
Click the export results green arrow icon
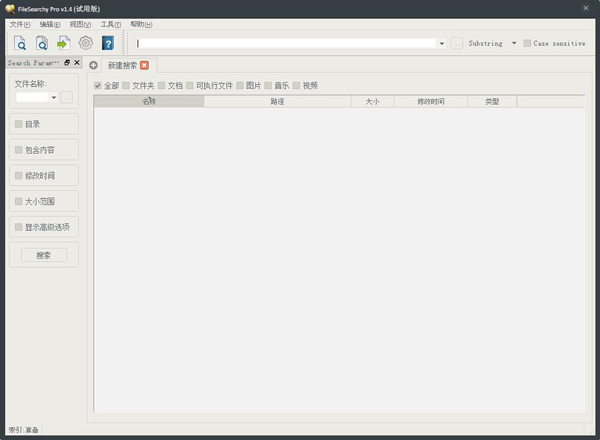point(64,43)
